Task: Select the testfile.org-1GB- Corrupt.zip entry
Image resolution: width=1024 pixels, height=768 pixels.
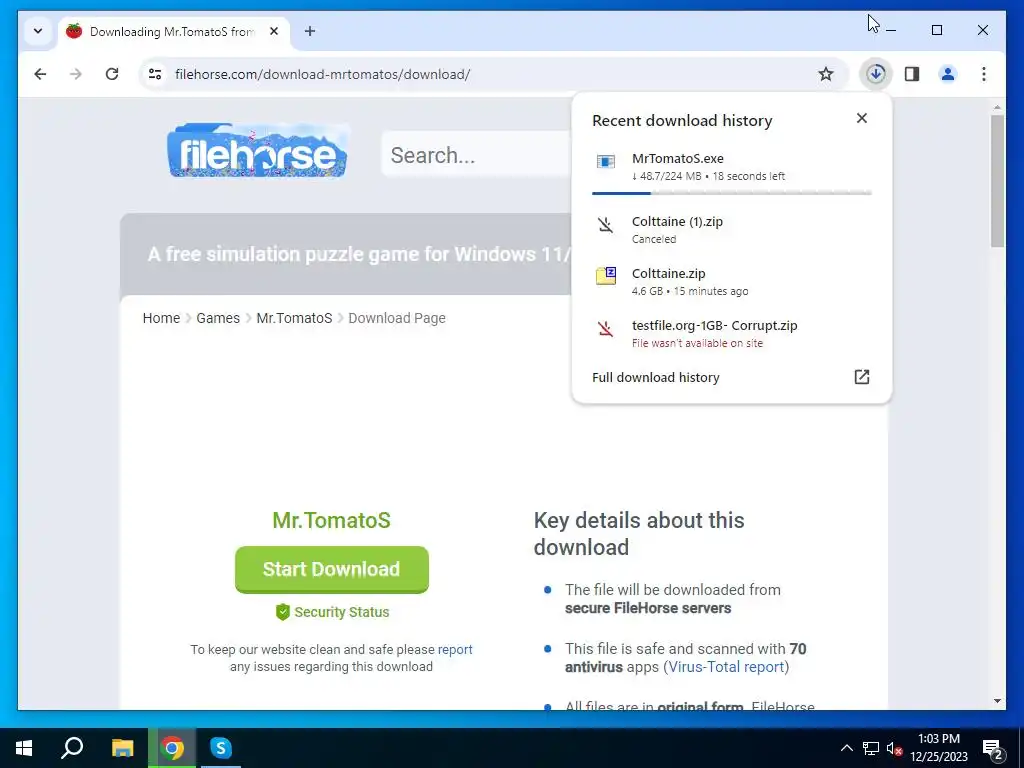Action: click(x=731, y=334)
